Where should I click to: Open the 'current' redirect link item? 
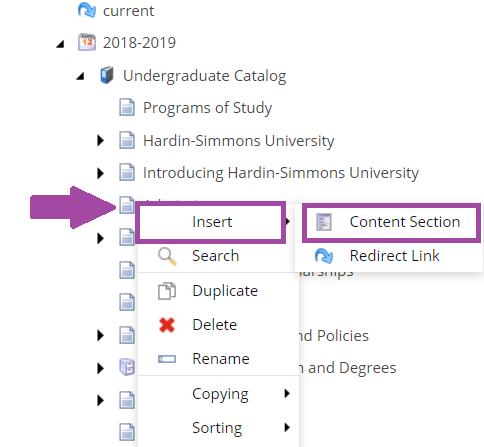[128, 11]
